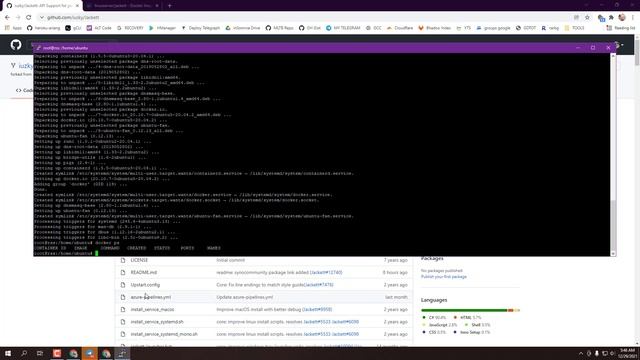640x360 pixels.
Task: Open the HManager bookmark
Action: pyautogui.click(x=162, y=28)
